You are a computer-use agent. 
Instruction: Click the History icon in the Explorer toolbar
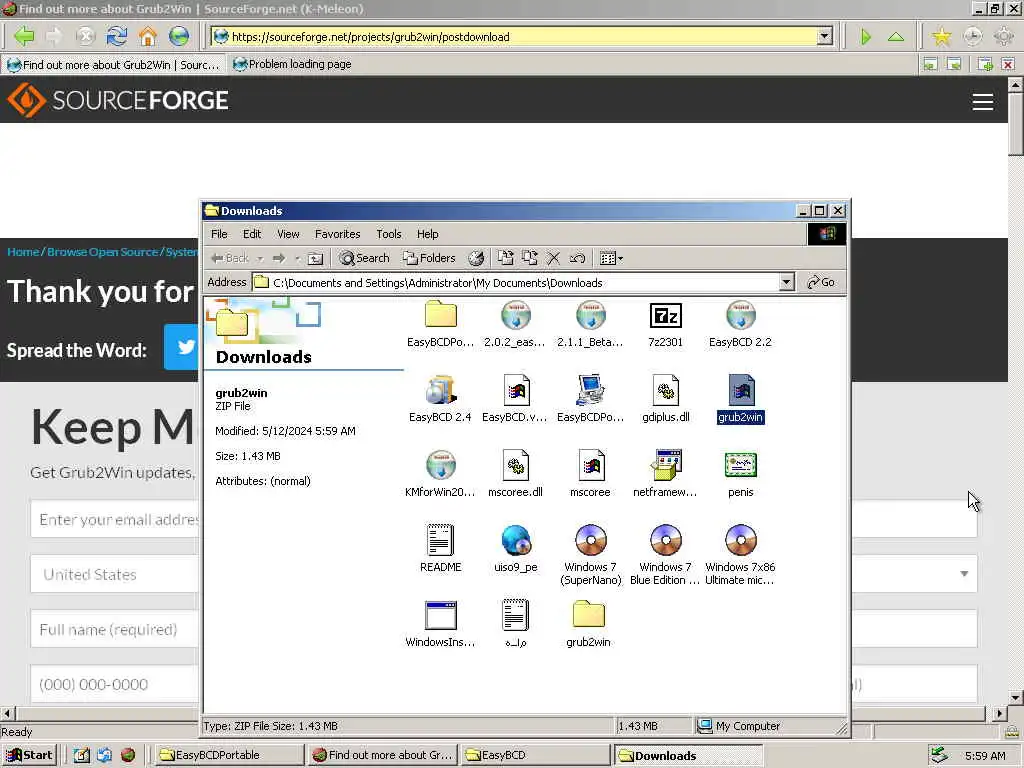476,258
